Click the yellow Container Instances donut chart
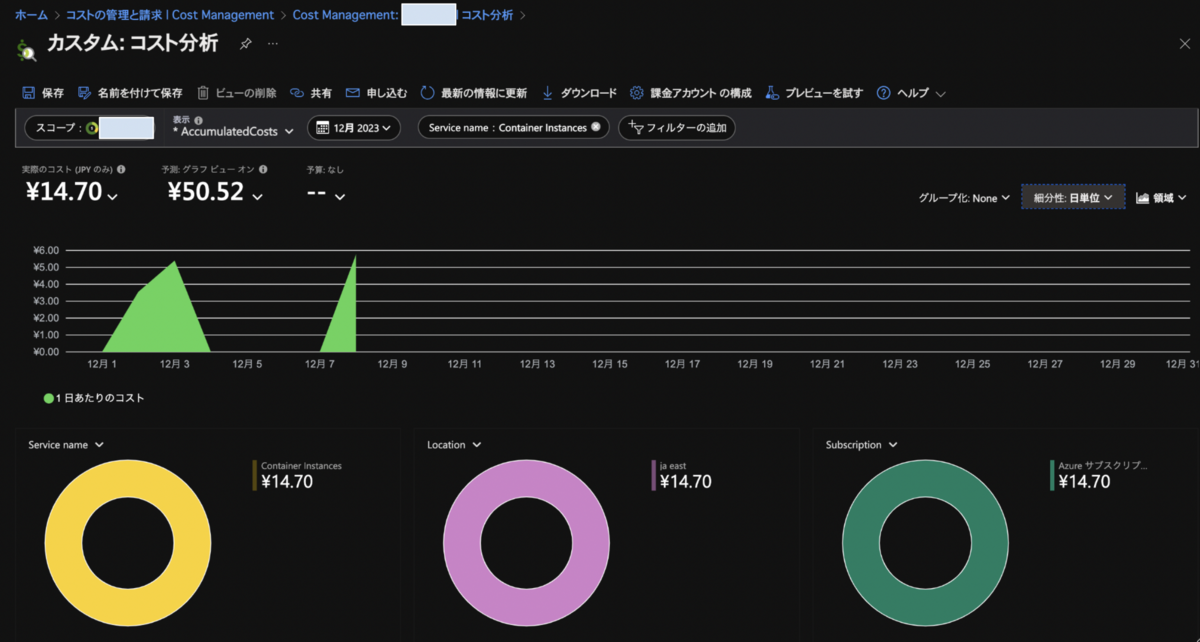 [x=128, y=544]
